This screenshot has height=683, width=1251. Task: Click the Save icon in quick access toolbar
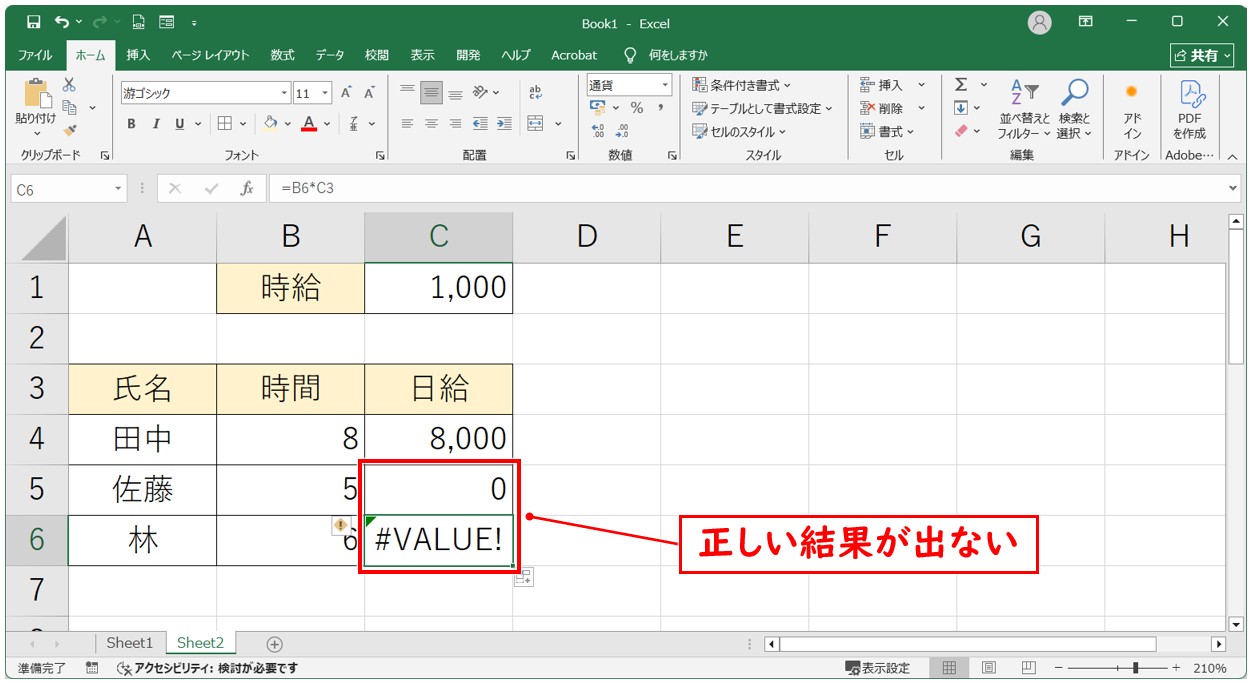tap(33, 22)
